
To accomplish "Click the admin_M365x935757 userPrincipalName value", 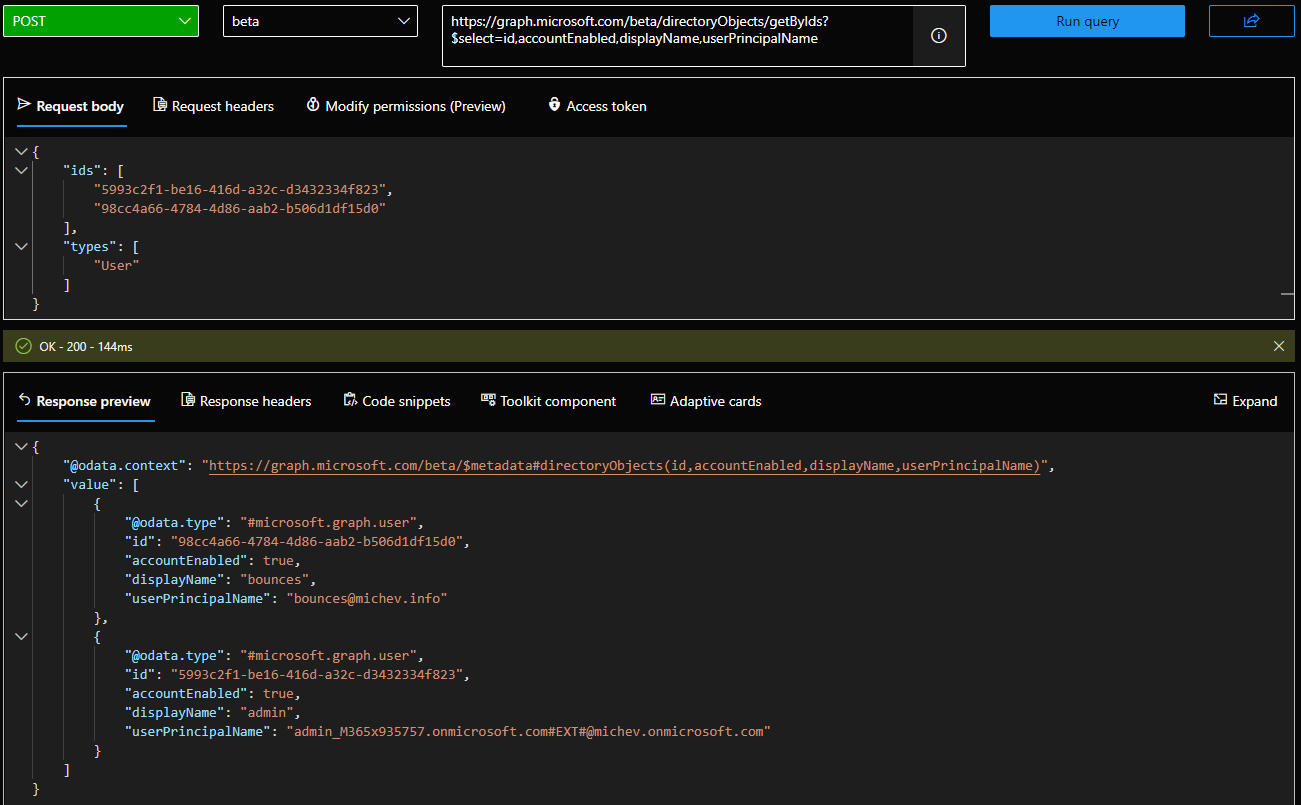I will 529,732.
